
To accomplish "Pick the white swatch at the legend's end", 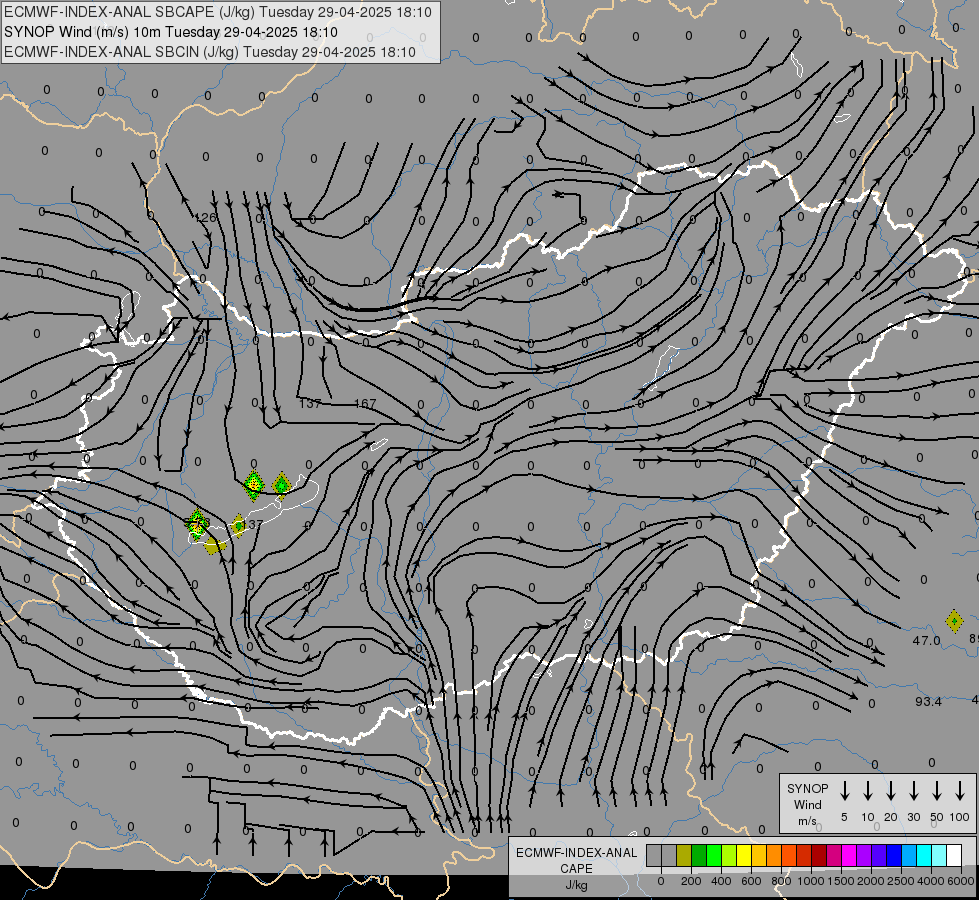I will pyautogui.click(x=953, y=856).
